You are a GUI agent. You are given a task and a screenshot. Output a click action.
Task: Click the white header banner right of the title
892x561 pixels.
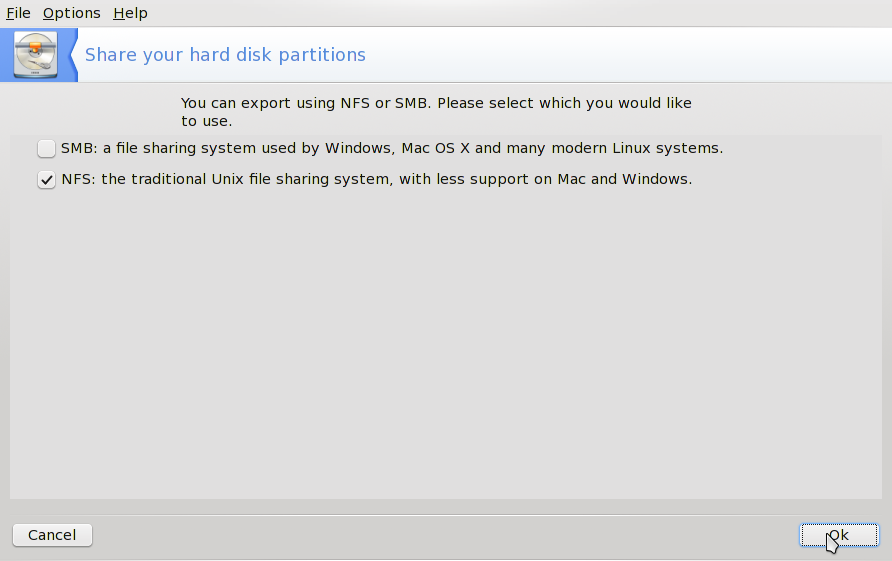point(630,55)
